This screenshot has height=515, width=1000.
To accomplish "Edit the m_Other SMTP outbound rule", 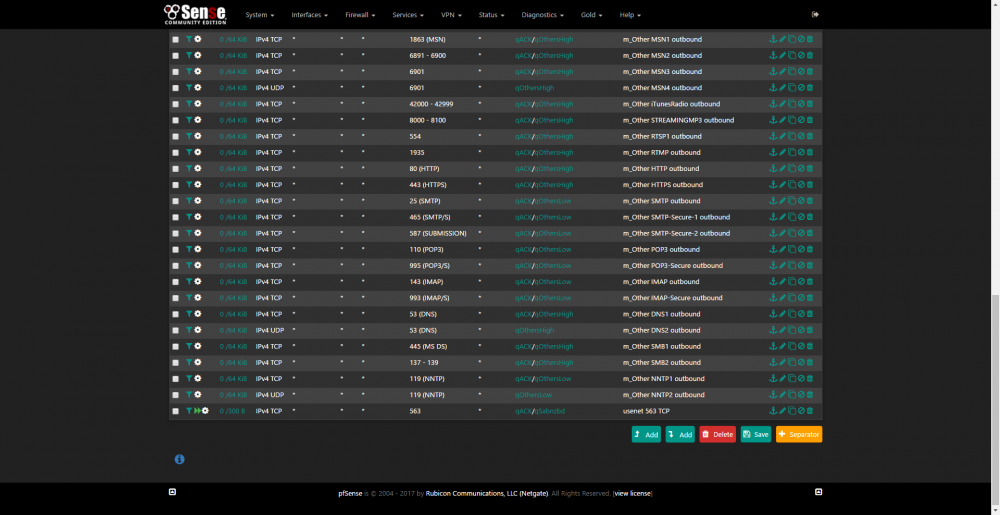I will tap(783, 201).
